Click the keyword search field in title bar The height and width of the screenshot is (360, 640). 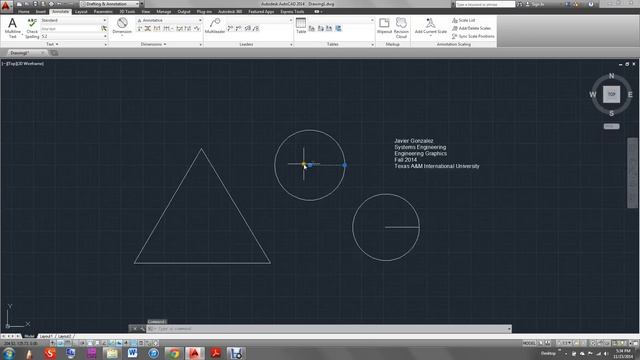(x=485, y=4)
